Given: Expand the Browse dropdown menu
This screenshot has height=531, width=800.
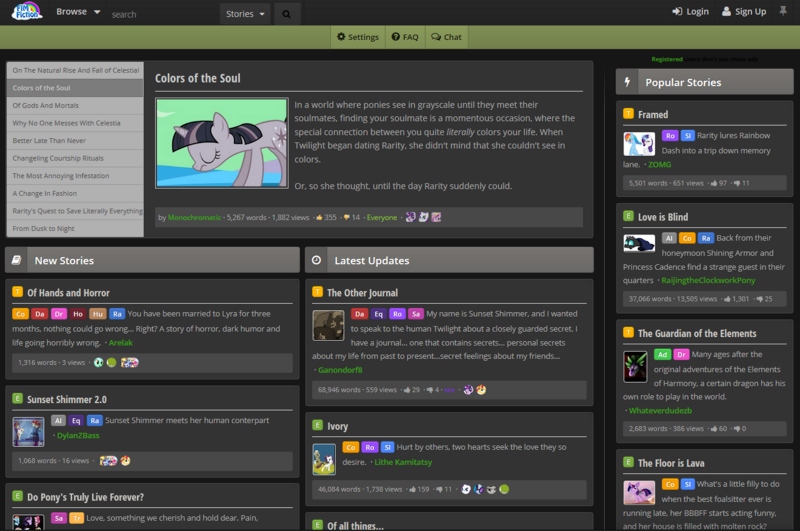Looking at the screenshot, I should [78, 12].
